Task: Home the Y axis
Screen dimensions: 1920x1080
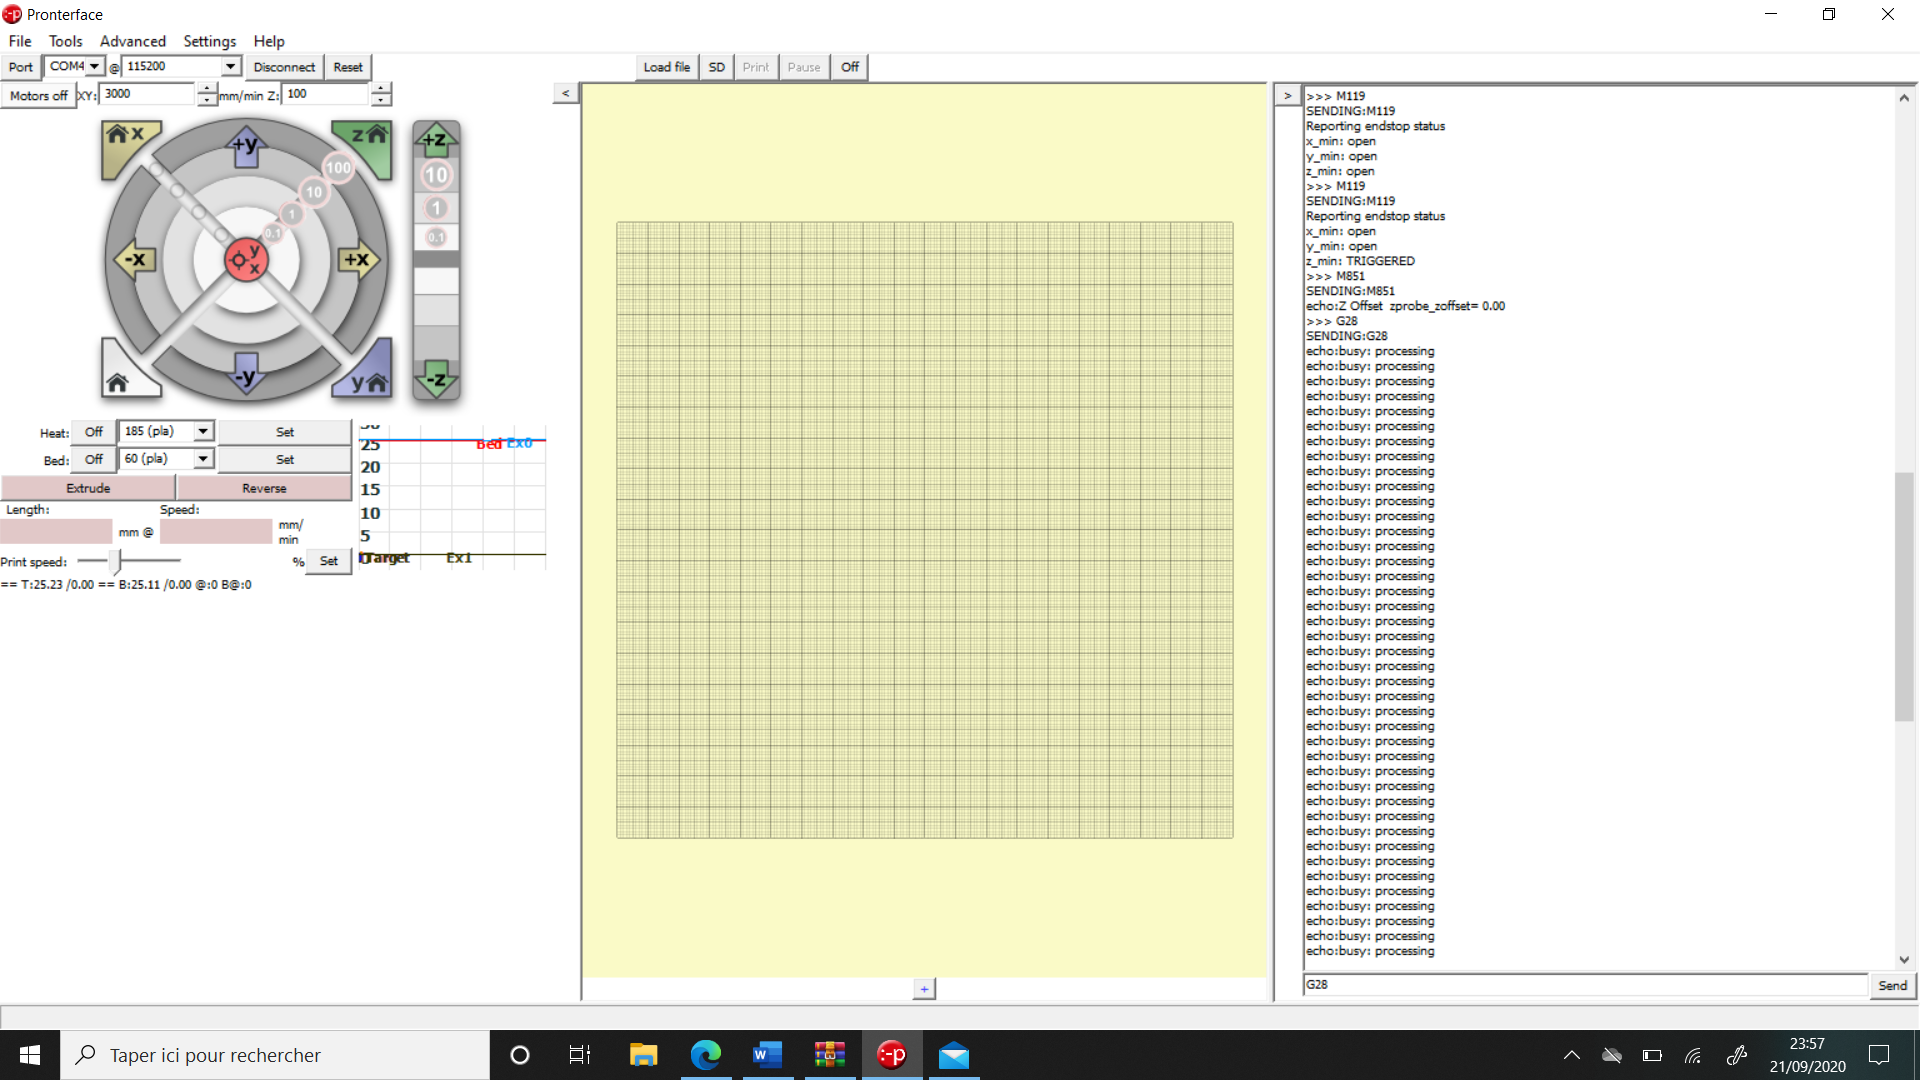Action: click(x=366, y=376)
